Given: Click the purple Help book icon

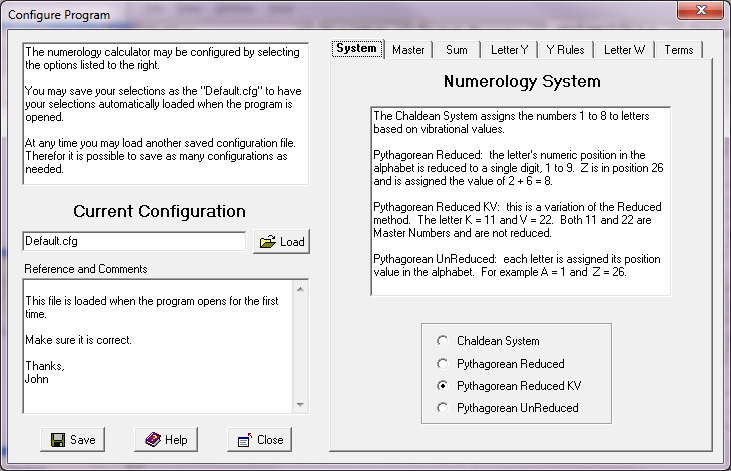Looking at the screenshot, I should pos(153,439).
